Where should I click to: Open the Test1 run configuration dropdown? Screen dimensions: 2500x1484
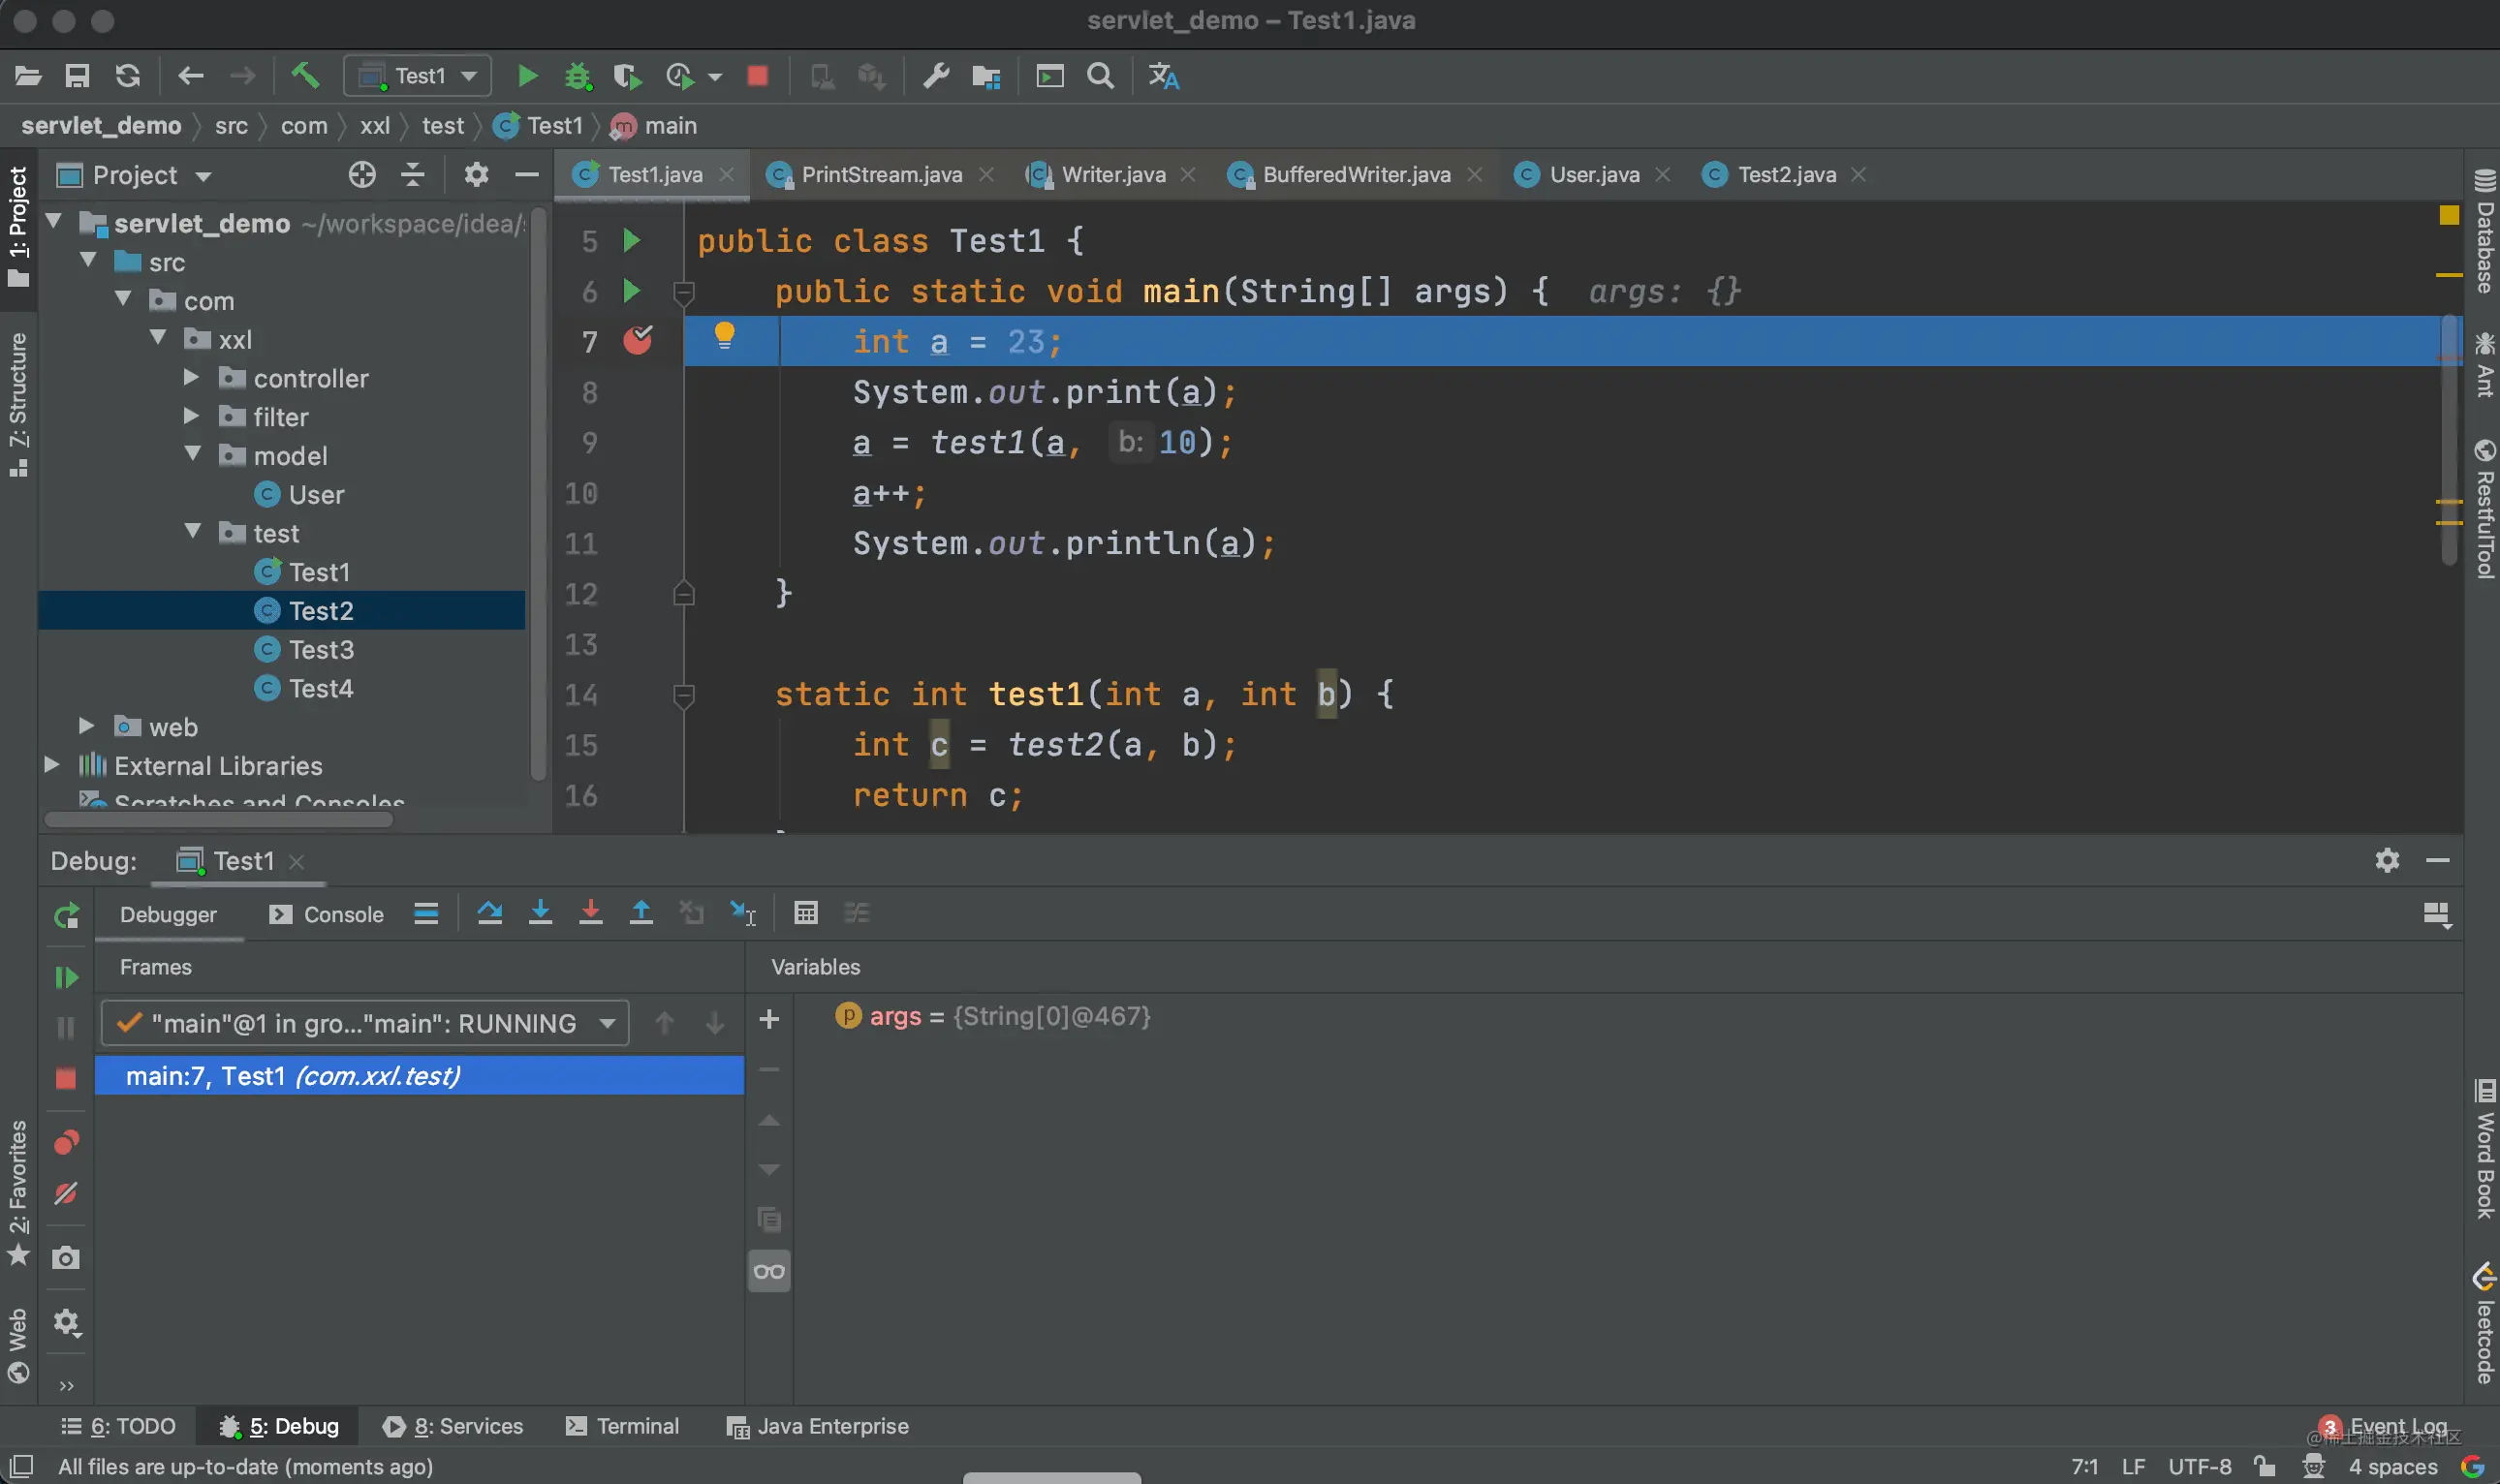418,76
